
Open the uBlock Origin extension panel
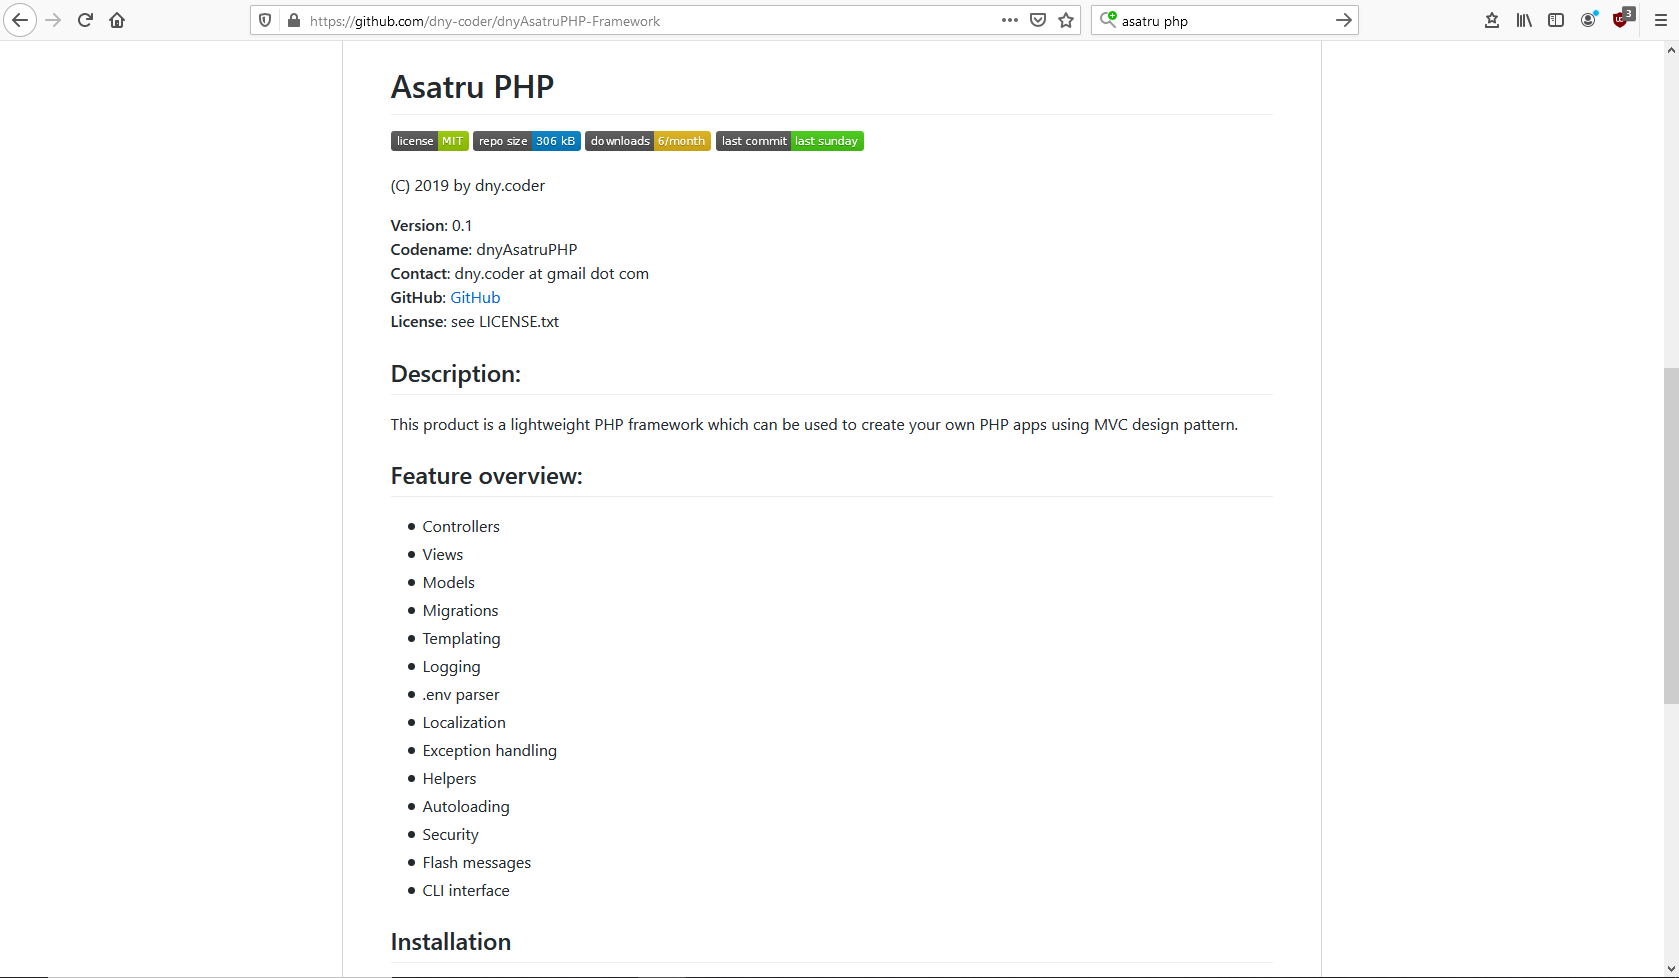[1621, 20]
